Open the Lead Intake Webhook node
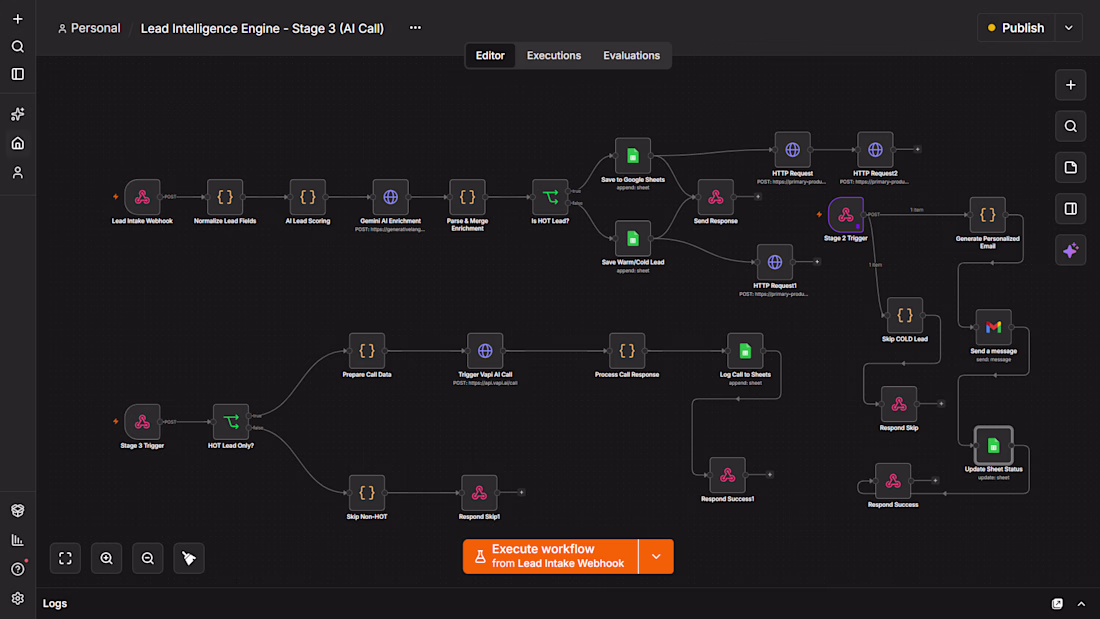 142,197
